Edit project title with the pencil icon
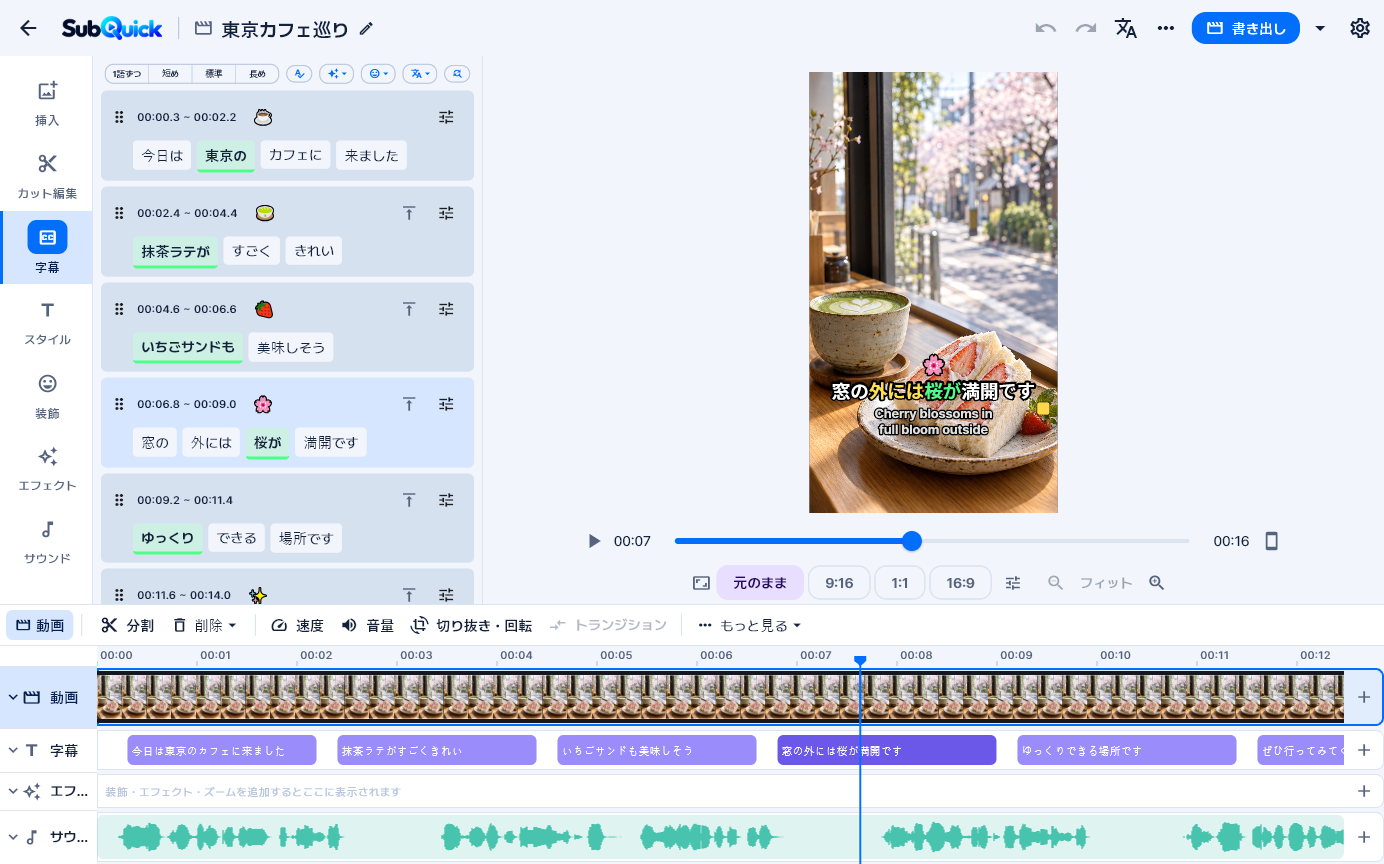This screenshot has width=1384, height=864. (x=366, y=29)
